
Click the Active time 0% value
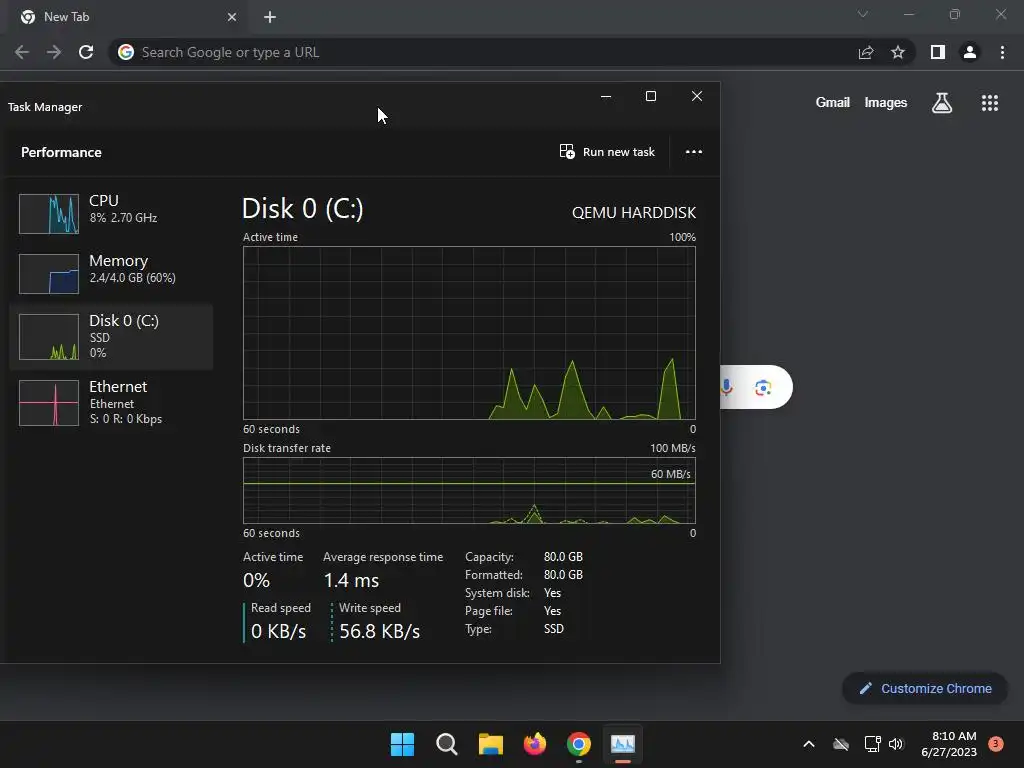pyautogui.click(x=256, y=580)
